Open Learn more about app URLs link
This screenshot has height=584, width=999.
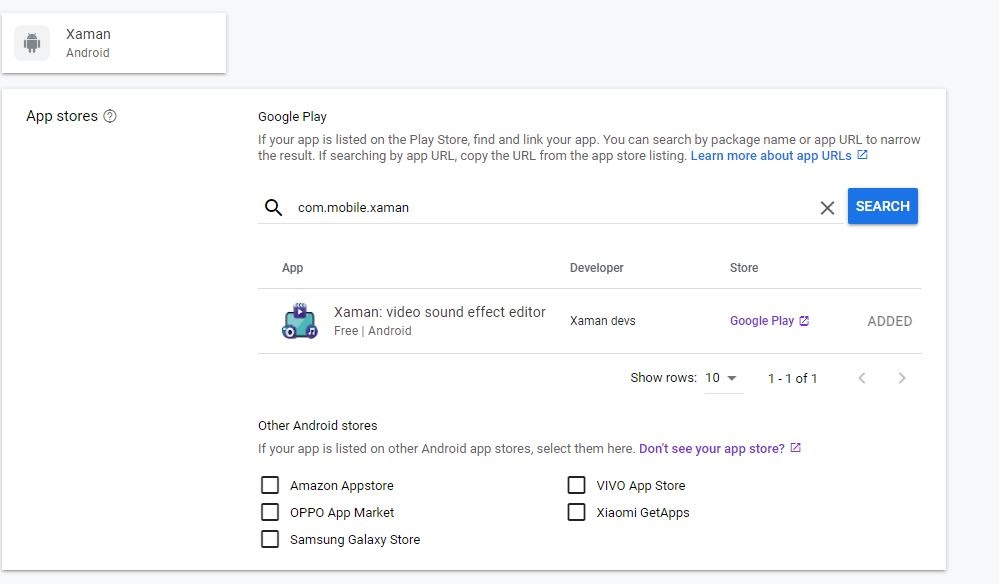(771, 156)
